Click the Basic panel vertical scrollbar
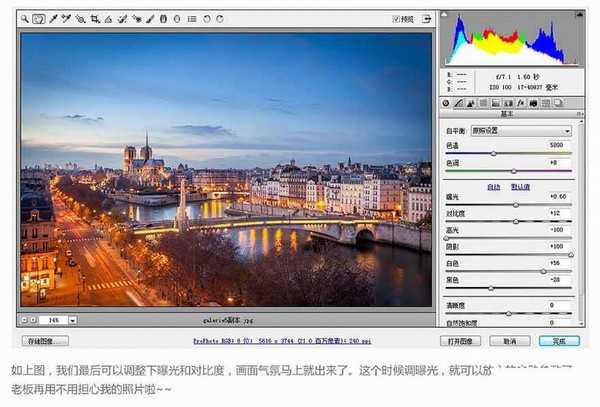Screen dimensions: 600x407 click(x=581, y=223)
